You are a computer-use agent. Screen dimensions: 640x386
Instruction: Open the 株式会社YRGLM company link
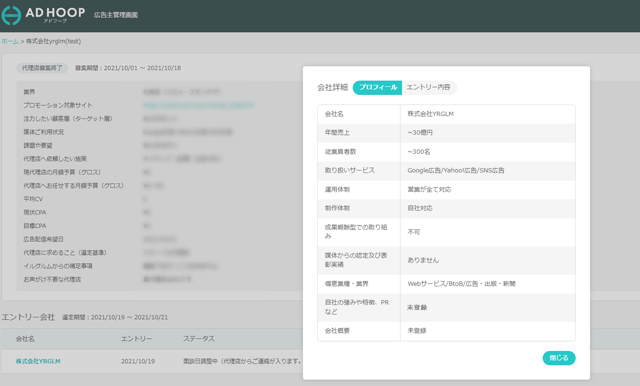38,361
